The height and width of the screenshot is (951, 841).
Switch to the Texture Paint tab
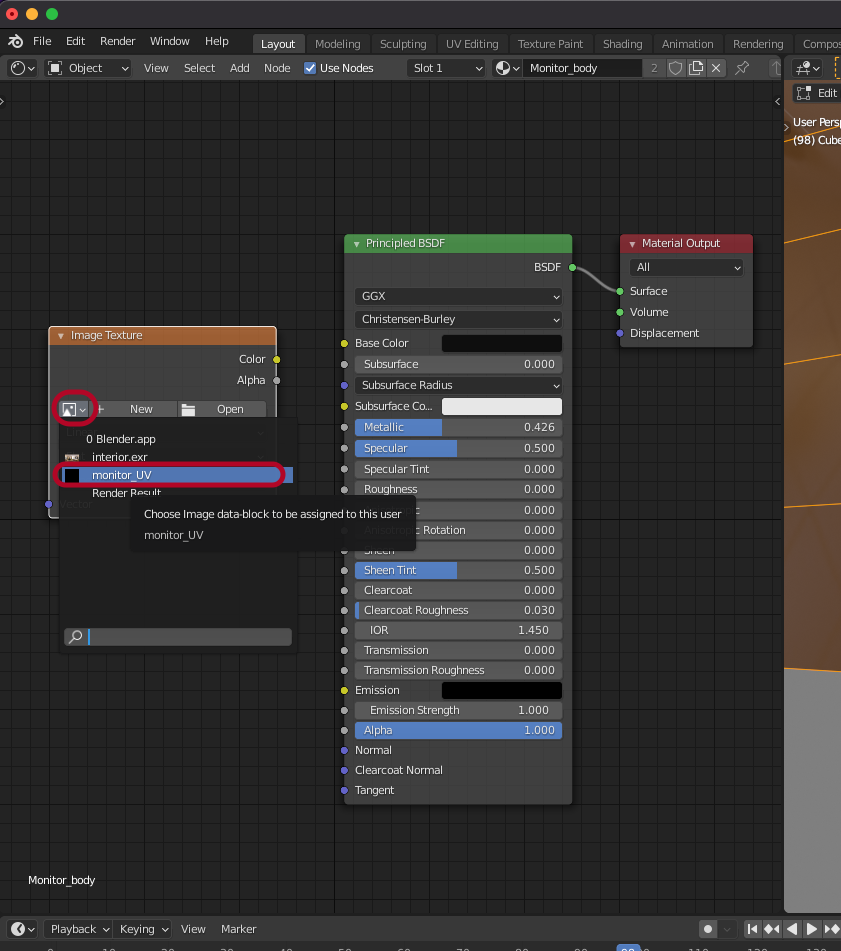tap(551, 44)
